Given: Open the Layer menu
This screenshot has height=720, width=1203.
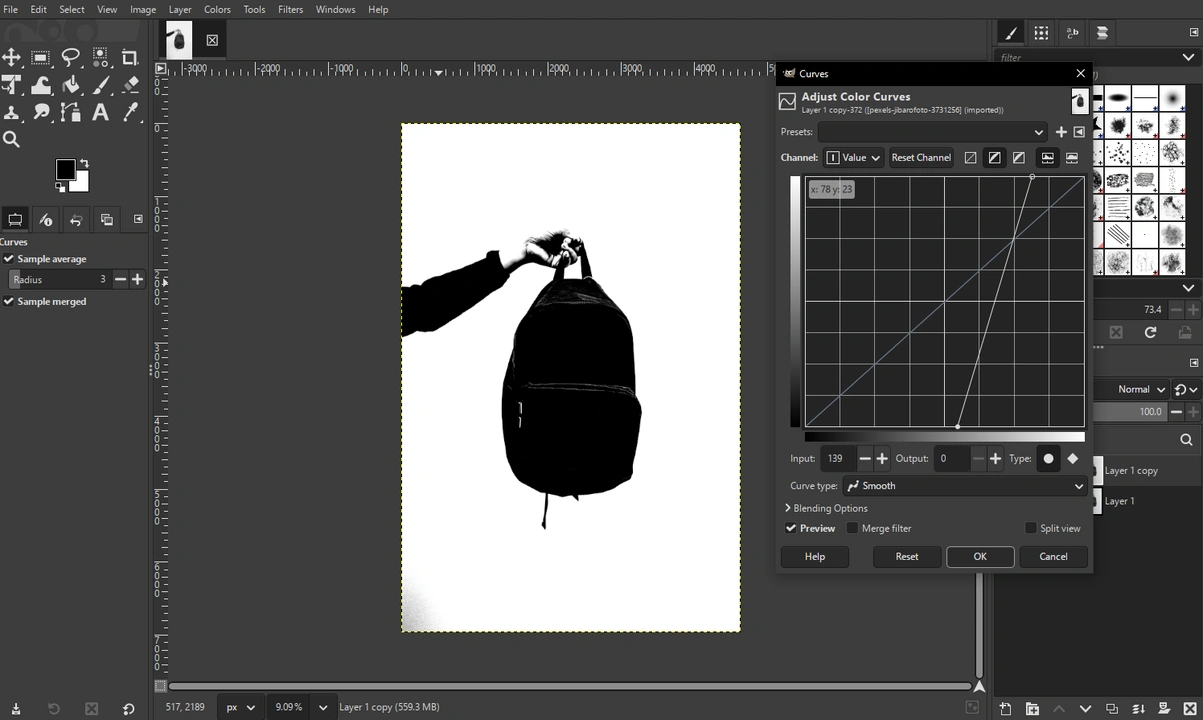Looking at the screenshot, I should [180, 9].
